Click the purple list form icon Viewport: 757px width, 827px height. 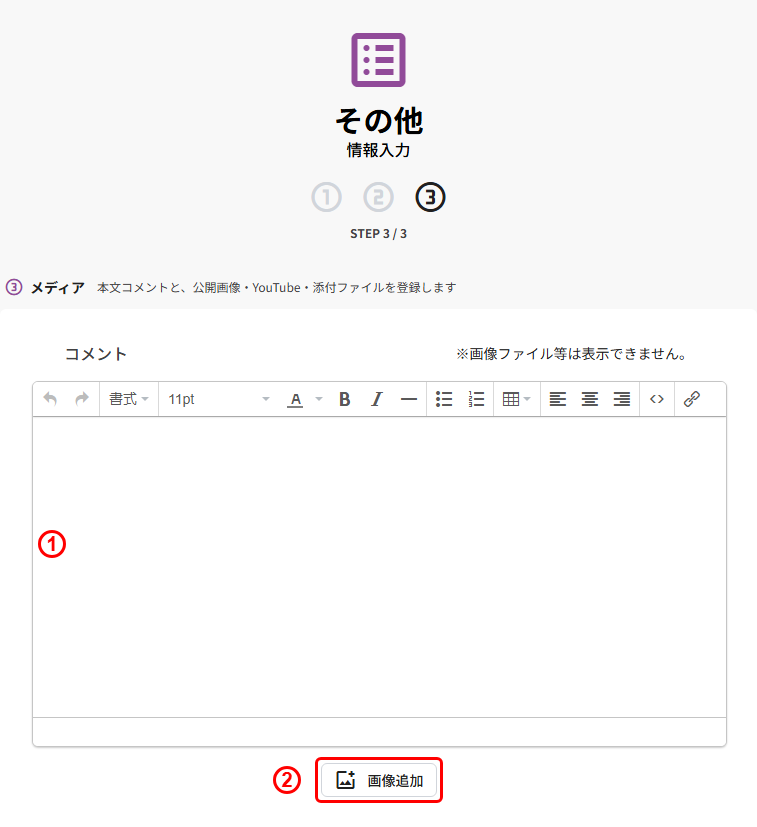pyautogui.click(x=379, y=60)
